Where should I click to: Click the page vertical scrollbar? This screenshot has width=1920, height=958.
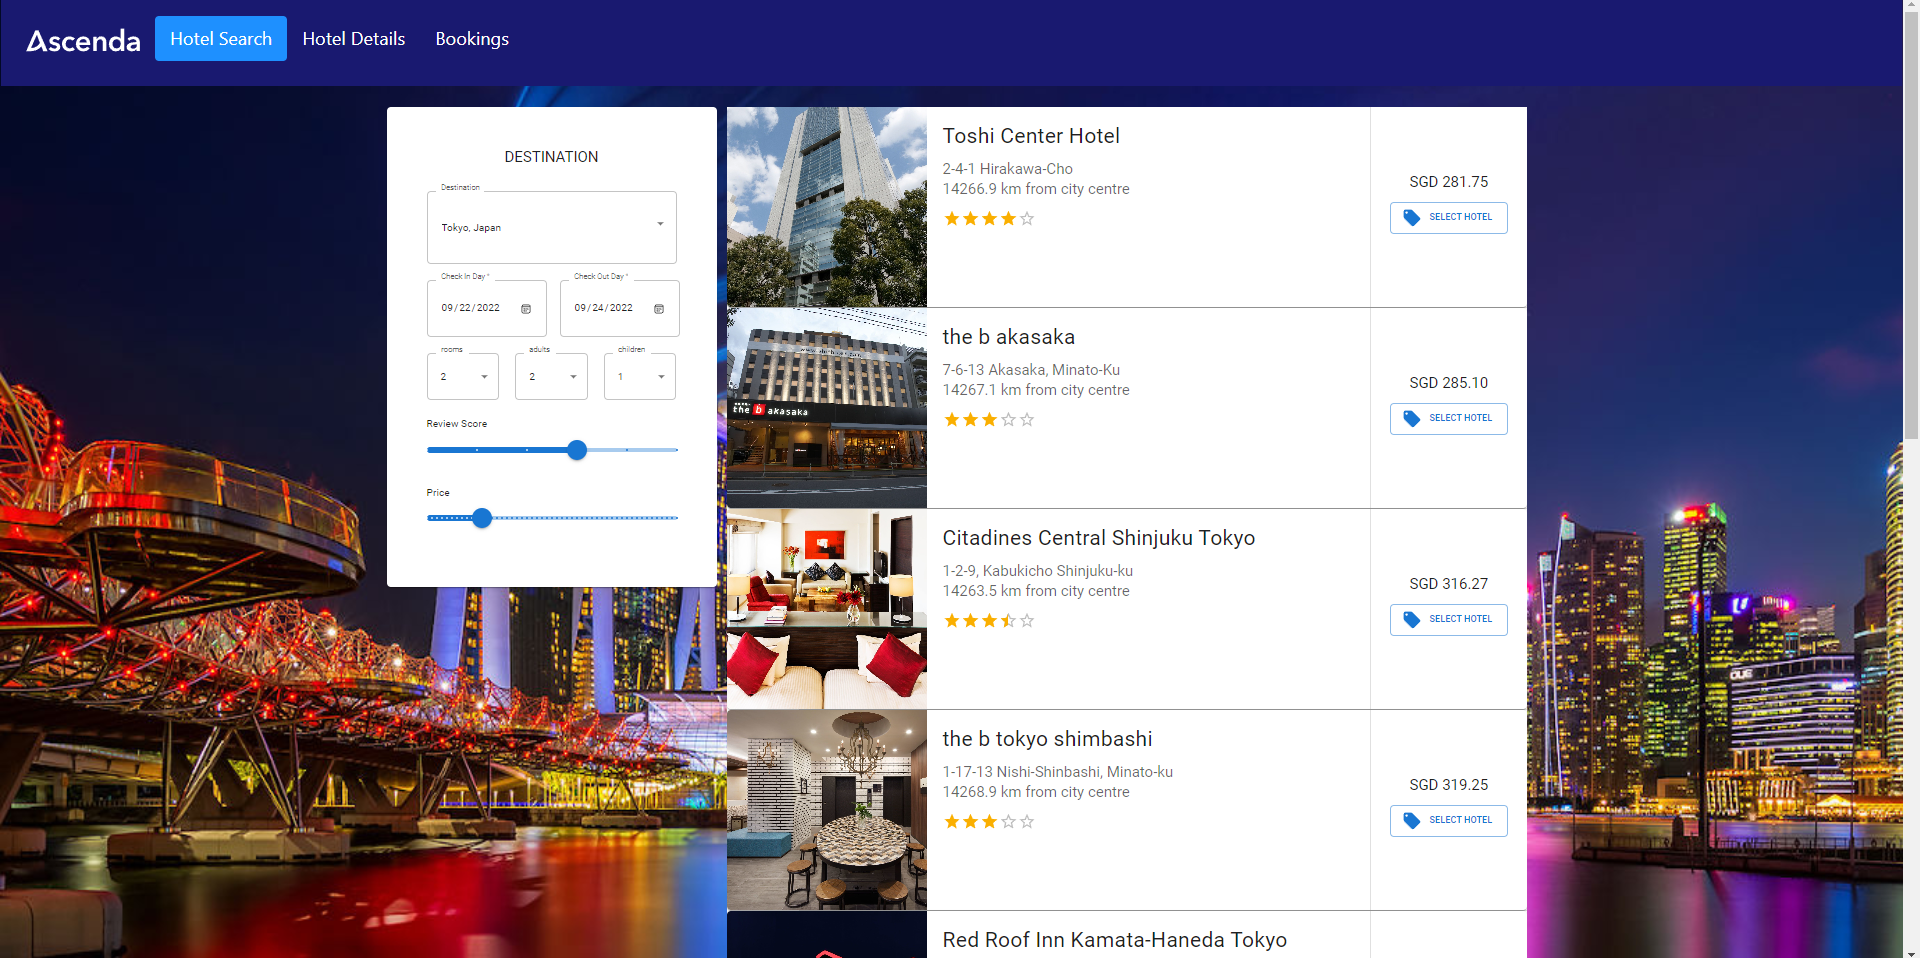tap(1911, 226)
